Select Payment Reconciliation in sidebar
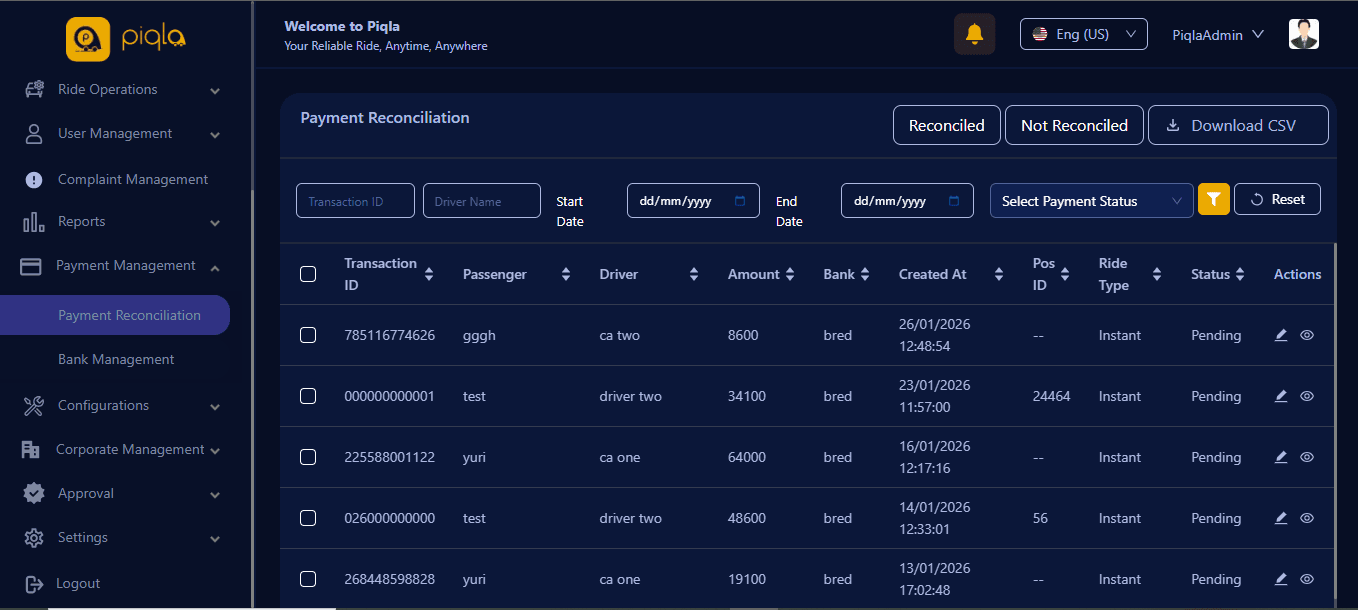This screenshot has width=1358, height=610. (115, 315)
